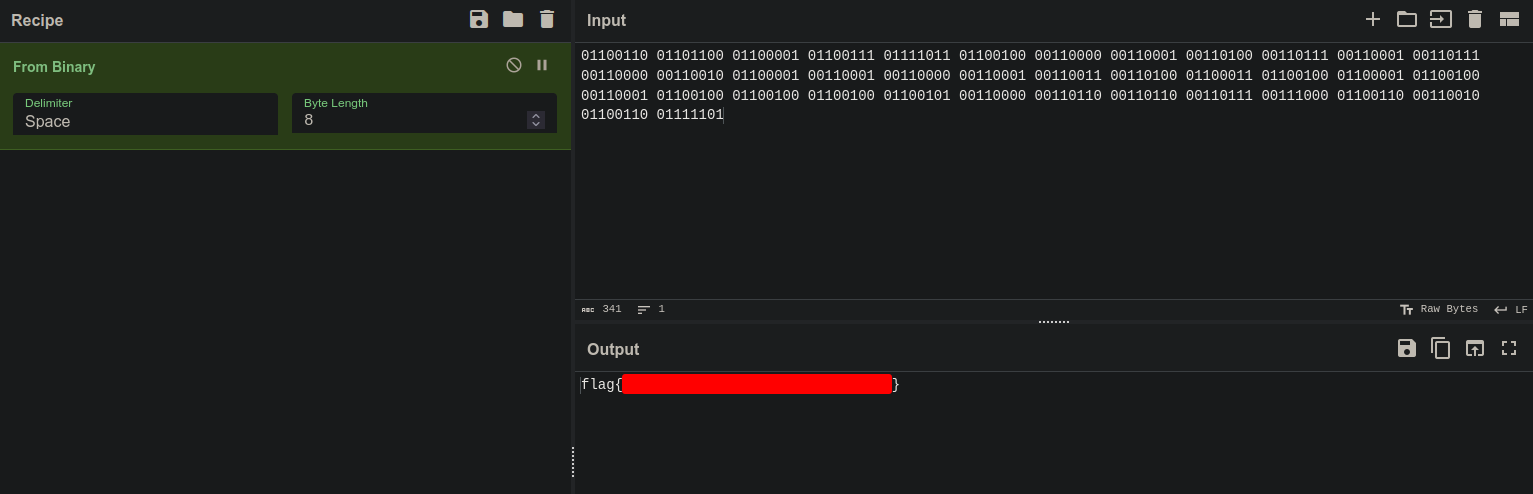The height and width of the screenshot is (494, 1533).
Task: Add a new input tab
Action: (1373, 19)
